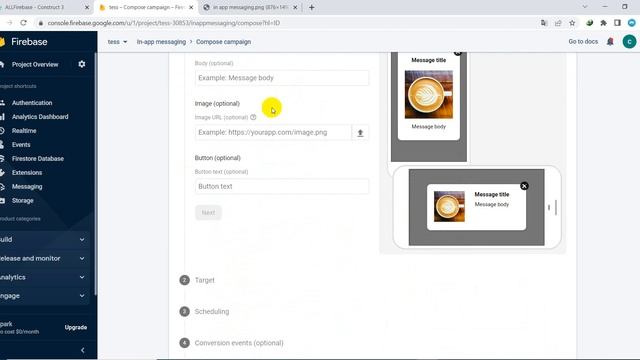640x360 pixels.
Task: Open Authentication in the sidebar
Action: pyautogui.click(x=32, y=103)
